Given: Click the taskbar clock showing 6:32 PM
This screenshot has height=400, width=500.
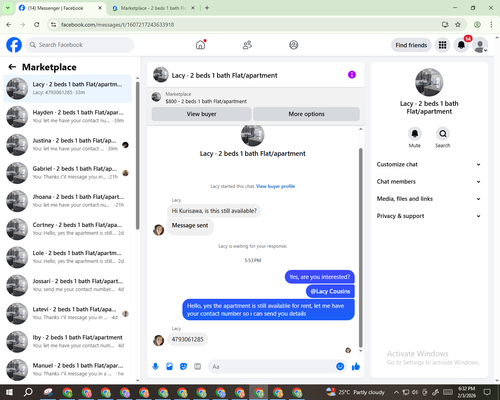Looking at the screenshot, I should (466, 392).
